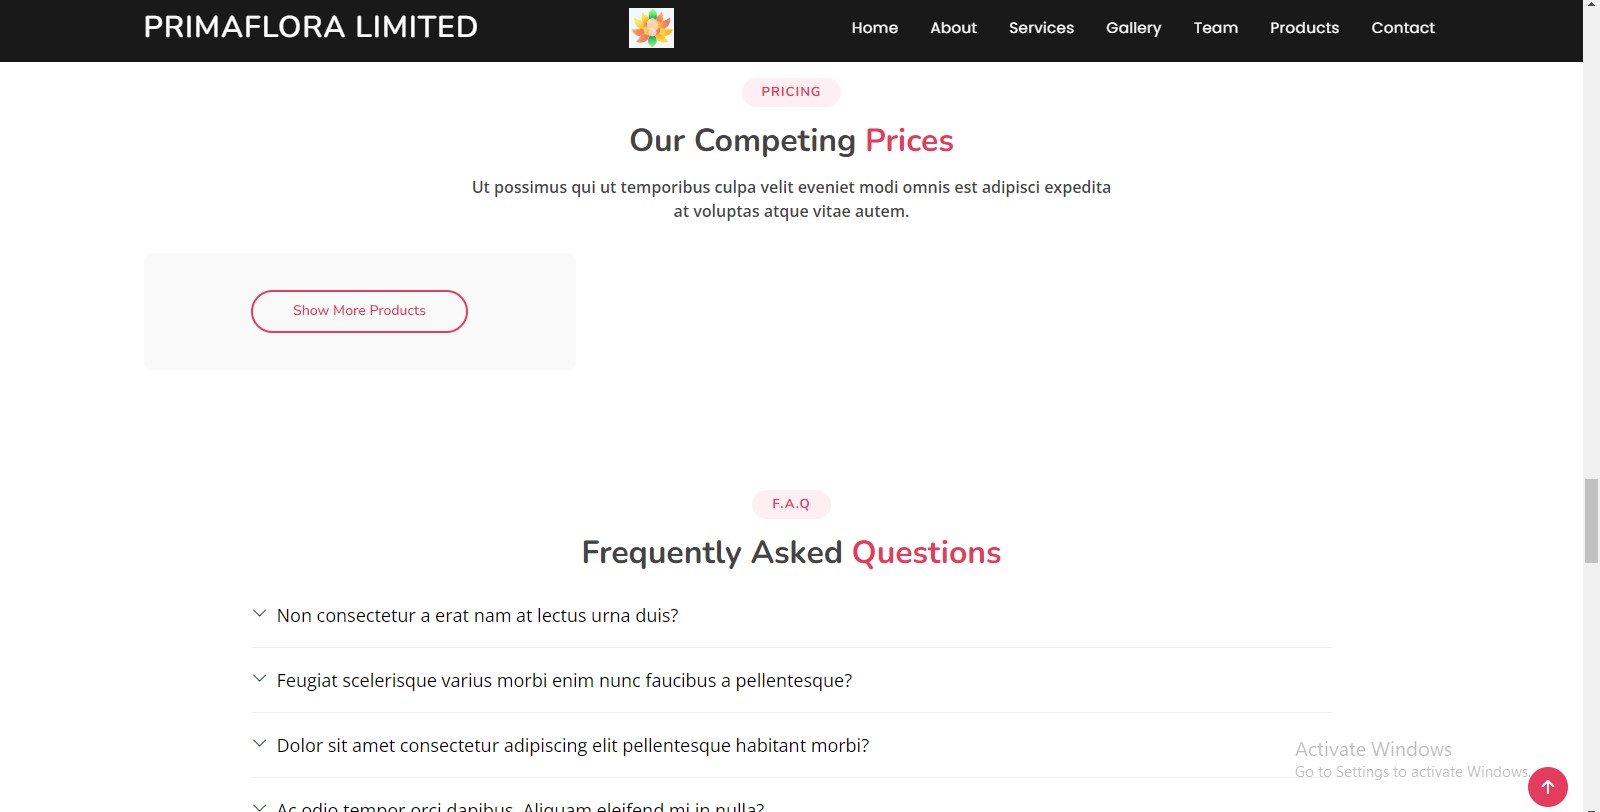Viewport: 1600px width, 812px height.
Task: Click the page scrollbar thumb
Action: 1590,519
